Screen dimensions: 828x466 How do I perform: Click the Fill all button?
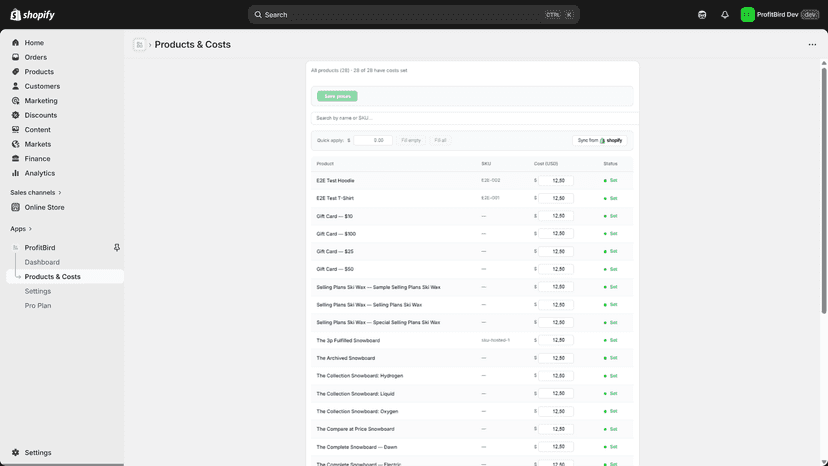[440, 140]
